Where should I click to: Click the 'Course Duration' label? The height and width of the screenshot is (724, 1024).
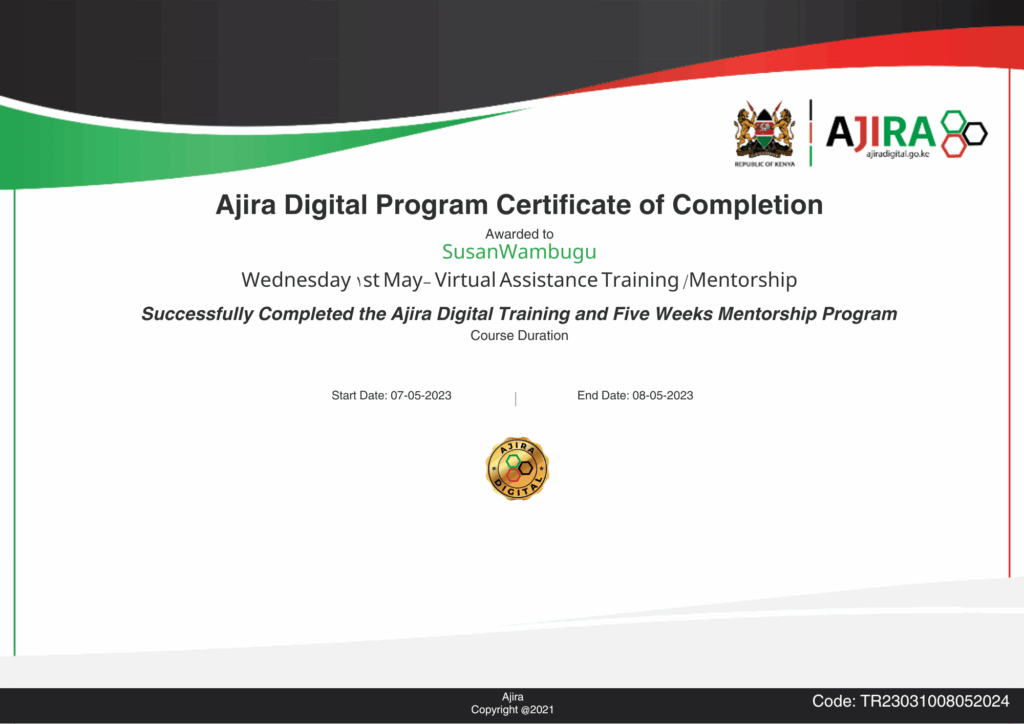(x=519, y=336)
